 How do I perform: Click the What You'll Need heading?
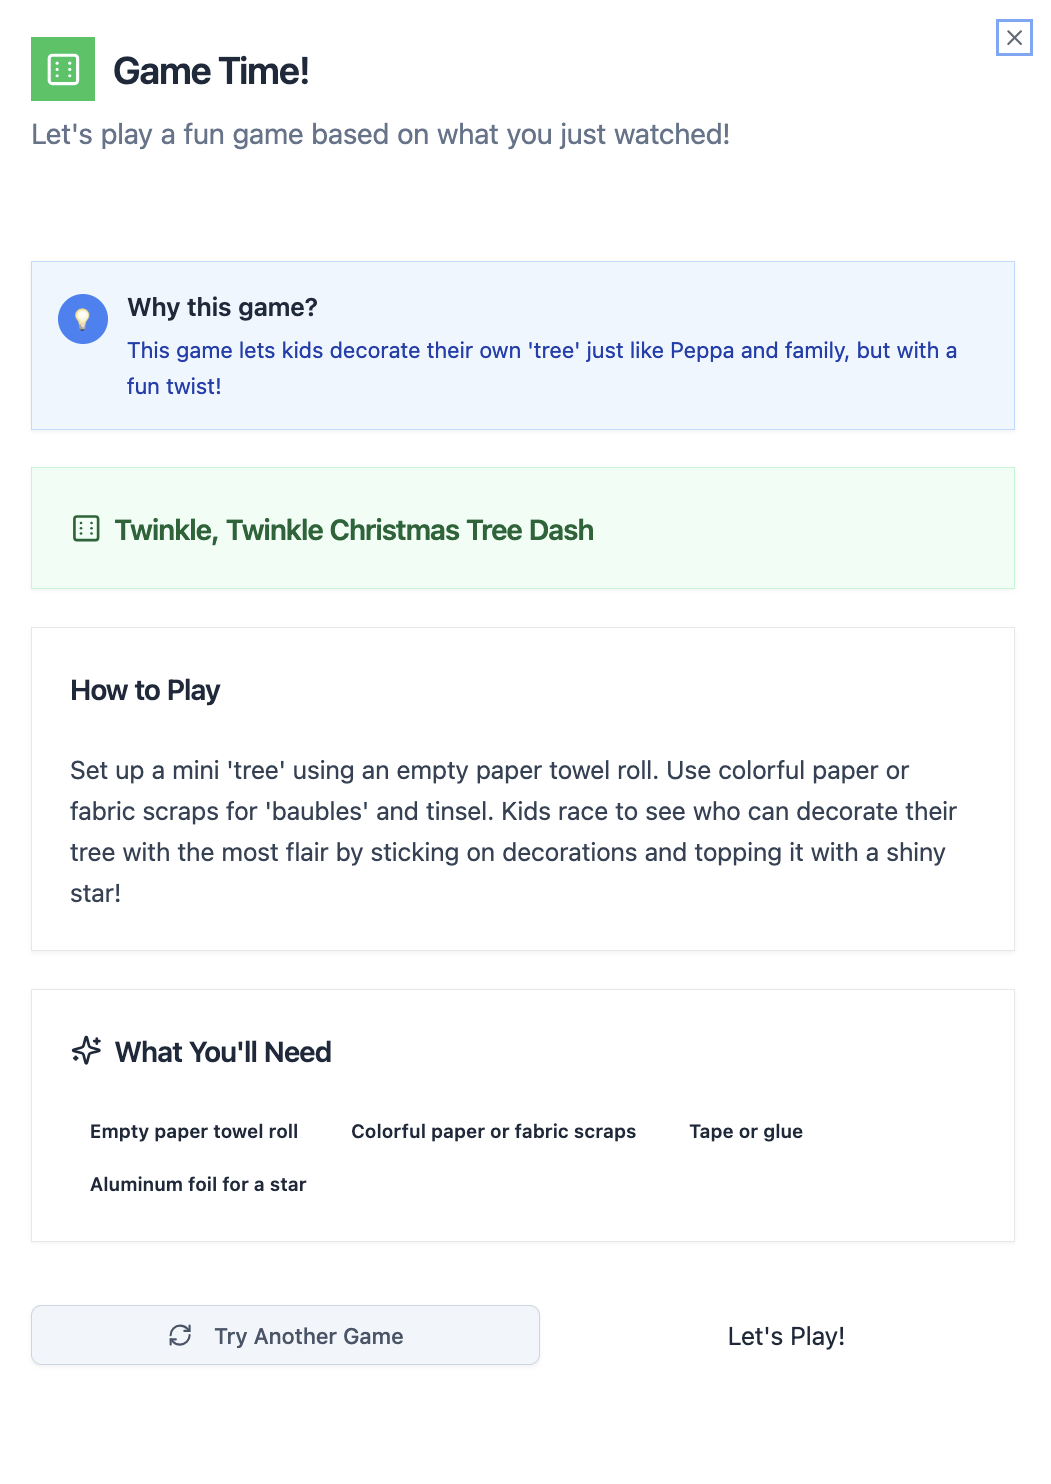pyautogui.click(x=223, y=1052)
